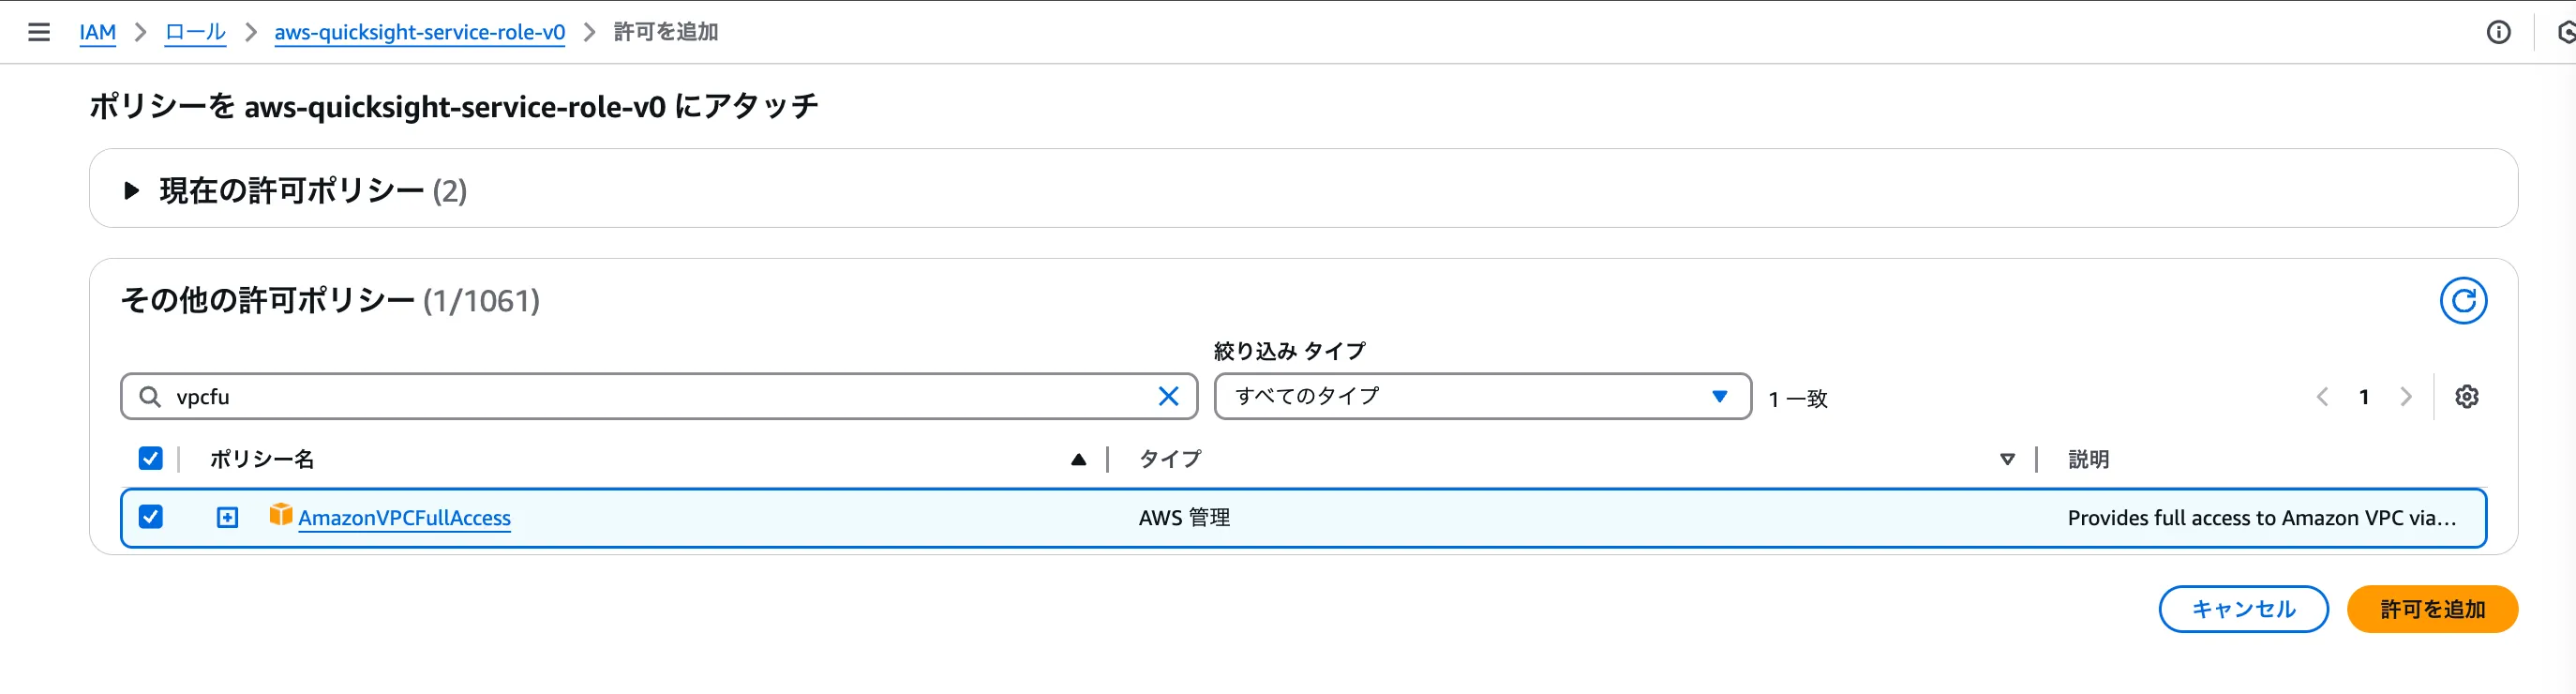Open aws-quicksight-service-role-v0 breadcrumb
Screen dimensions: 2576x694
coord(419,32)
